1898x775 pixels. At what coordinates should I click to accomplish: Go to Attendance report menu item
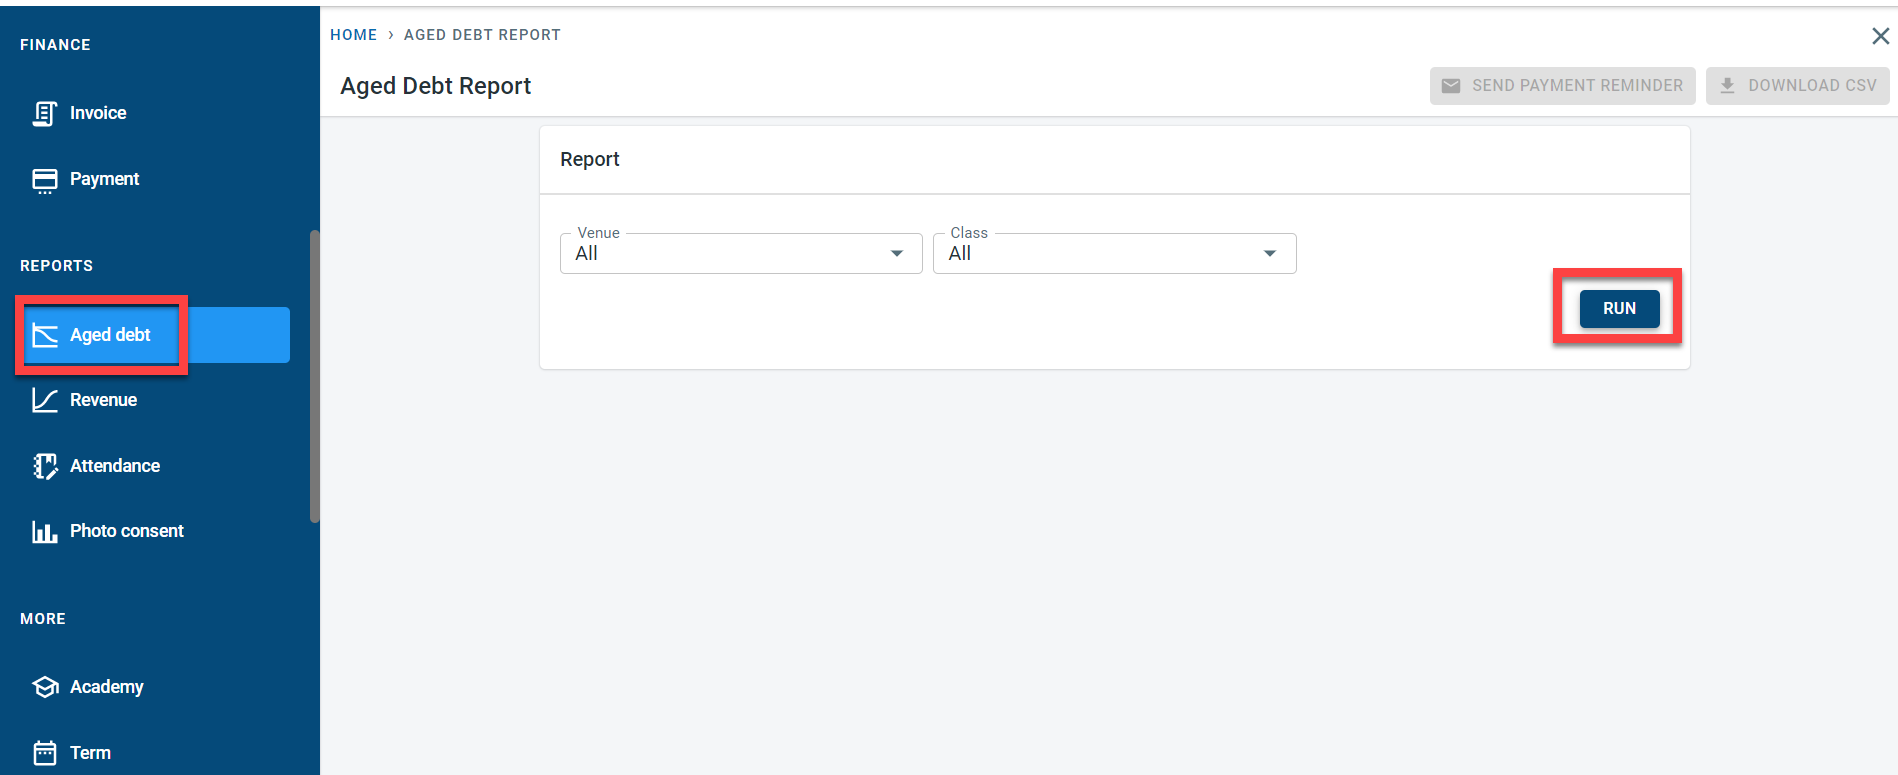(115, 466)
